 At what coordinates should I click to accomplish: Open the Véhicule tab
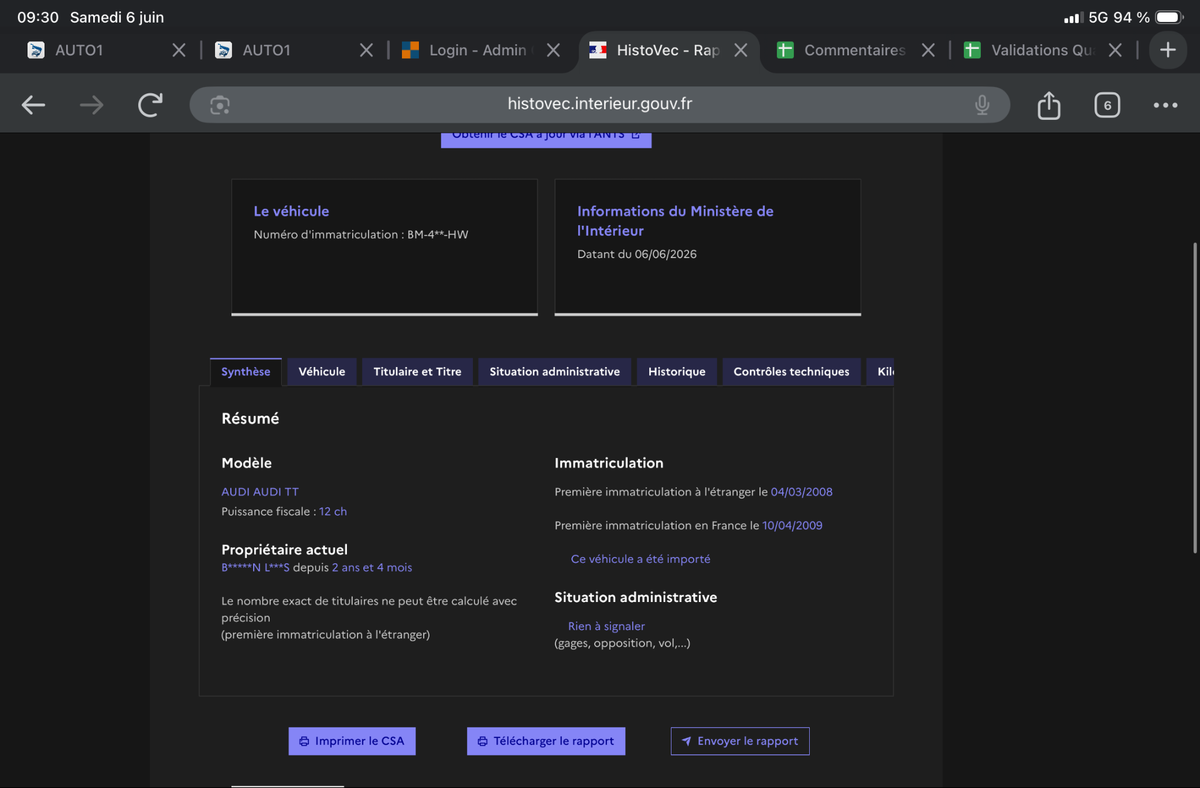(322, 372)
